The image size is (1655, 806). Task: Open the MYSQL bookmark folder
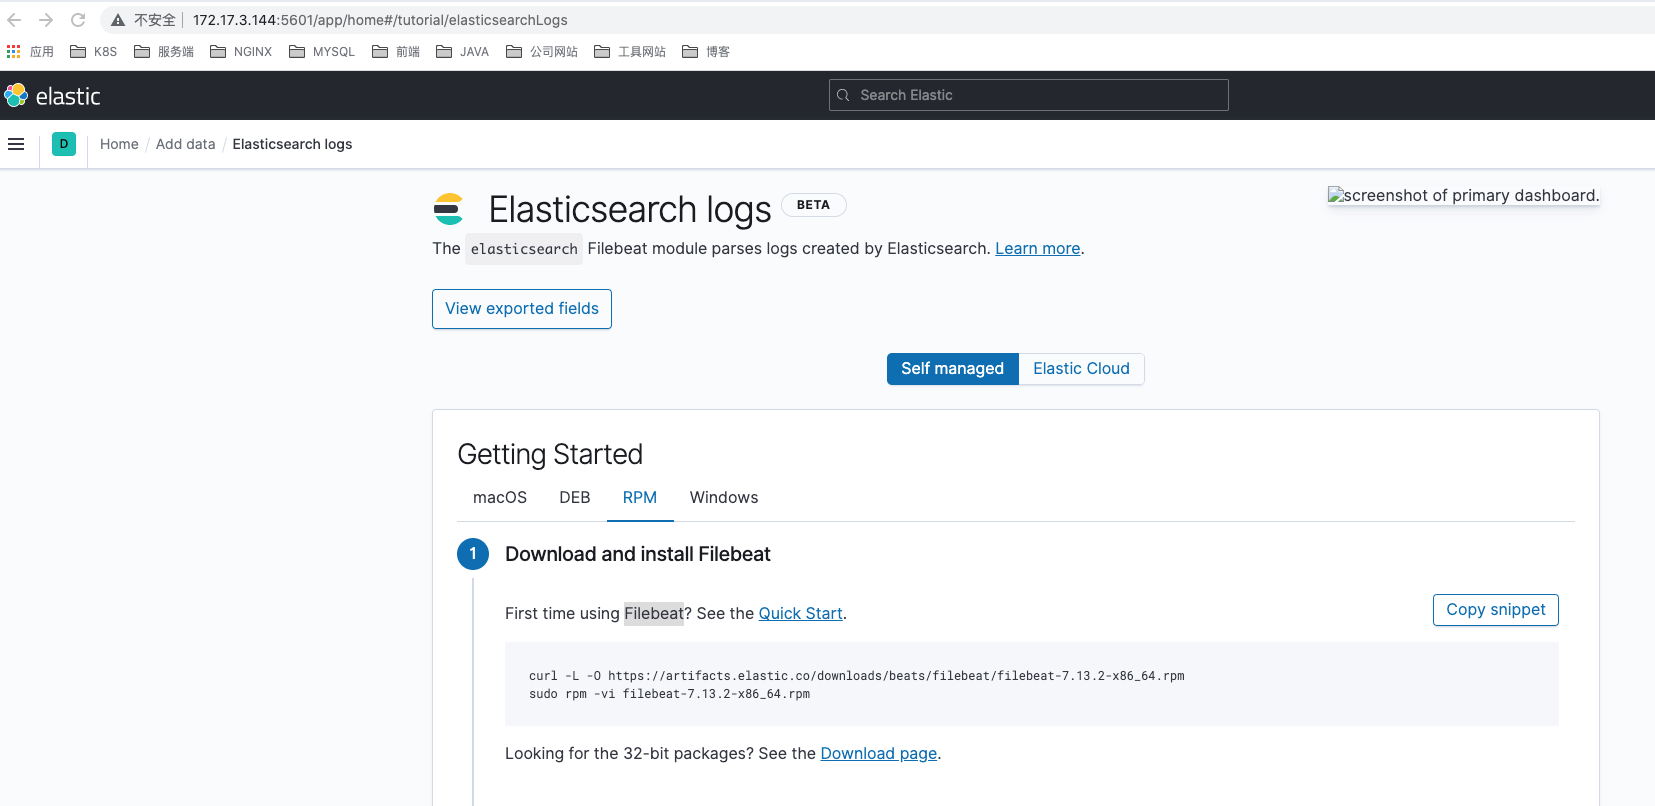pos(322,52)
